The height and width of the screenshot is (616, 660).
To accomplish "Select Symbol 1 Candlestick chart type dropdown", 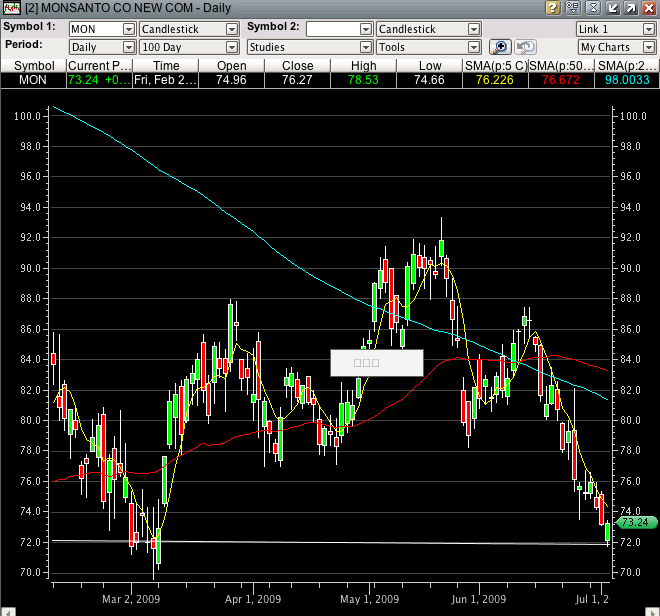I will point(189,30).
